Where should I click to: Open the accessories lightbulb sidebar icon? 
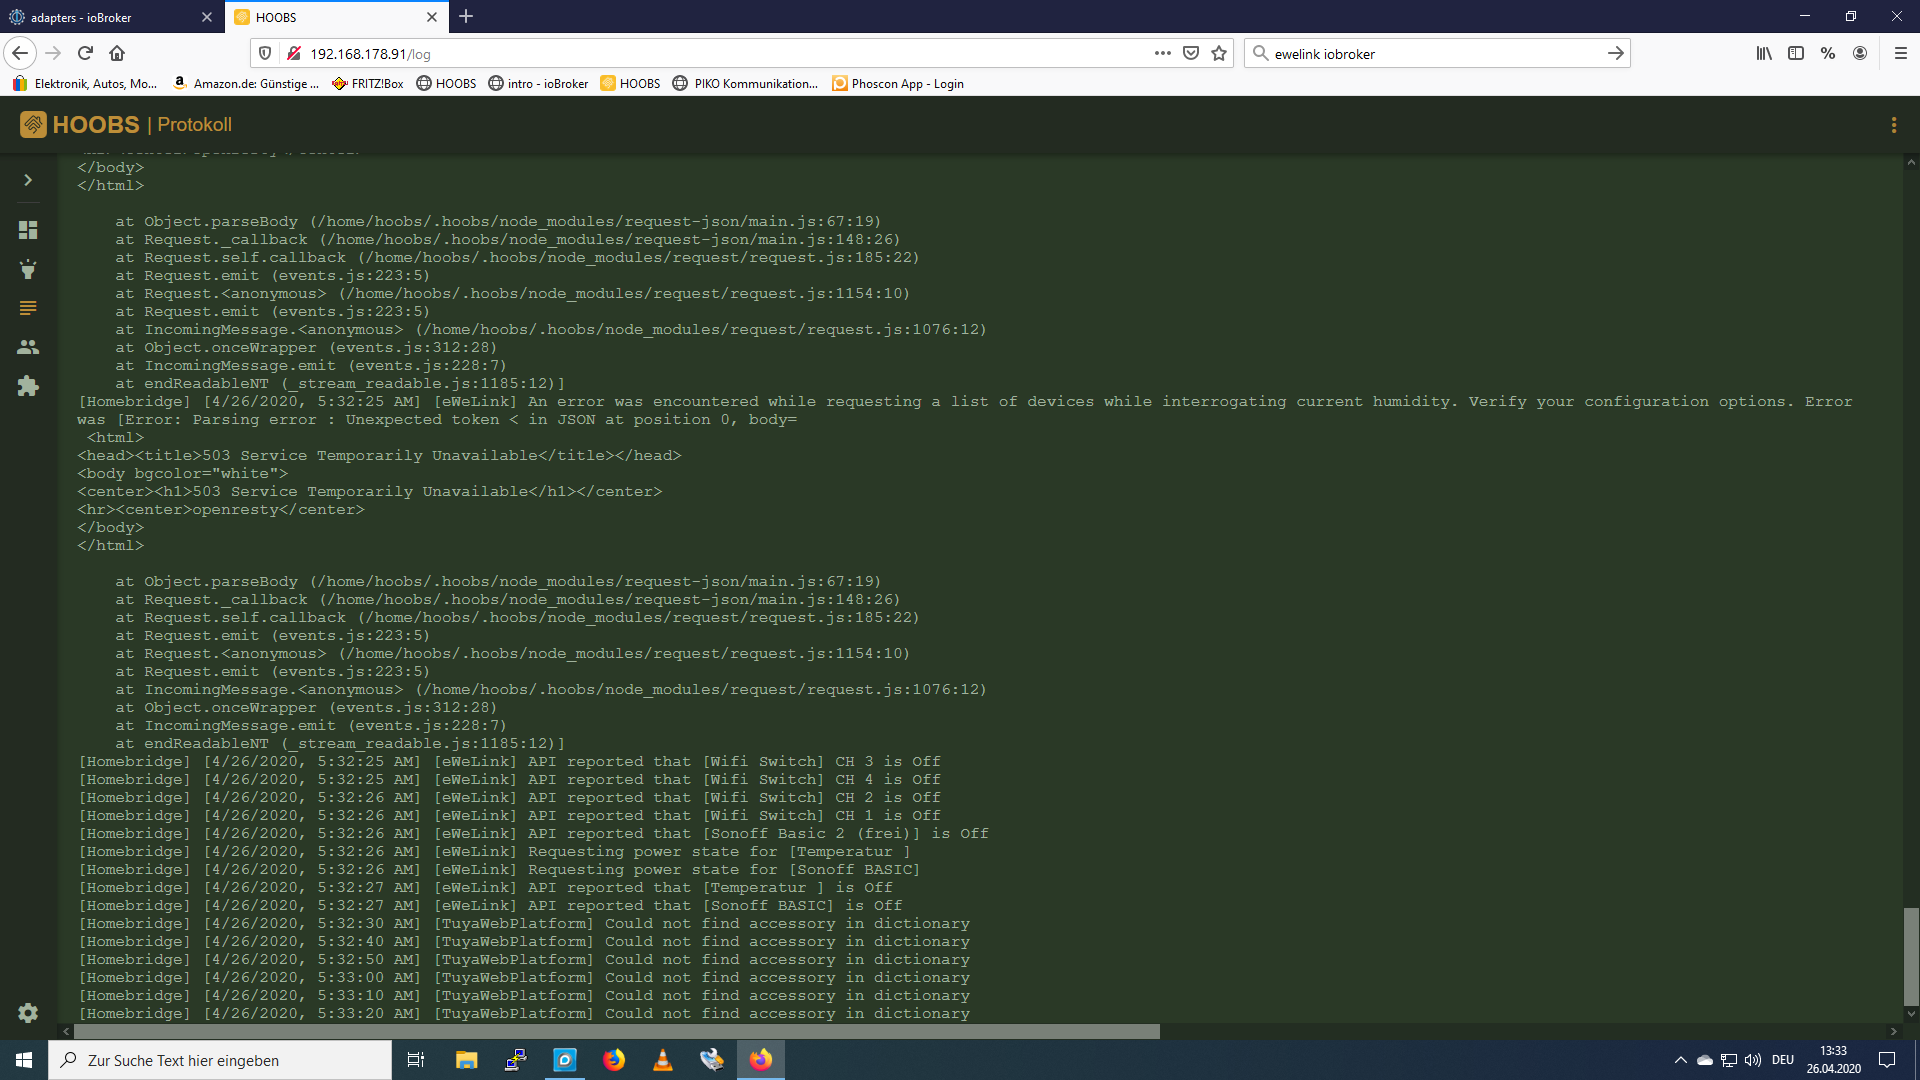(x=28, y=269)
